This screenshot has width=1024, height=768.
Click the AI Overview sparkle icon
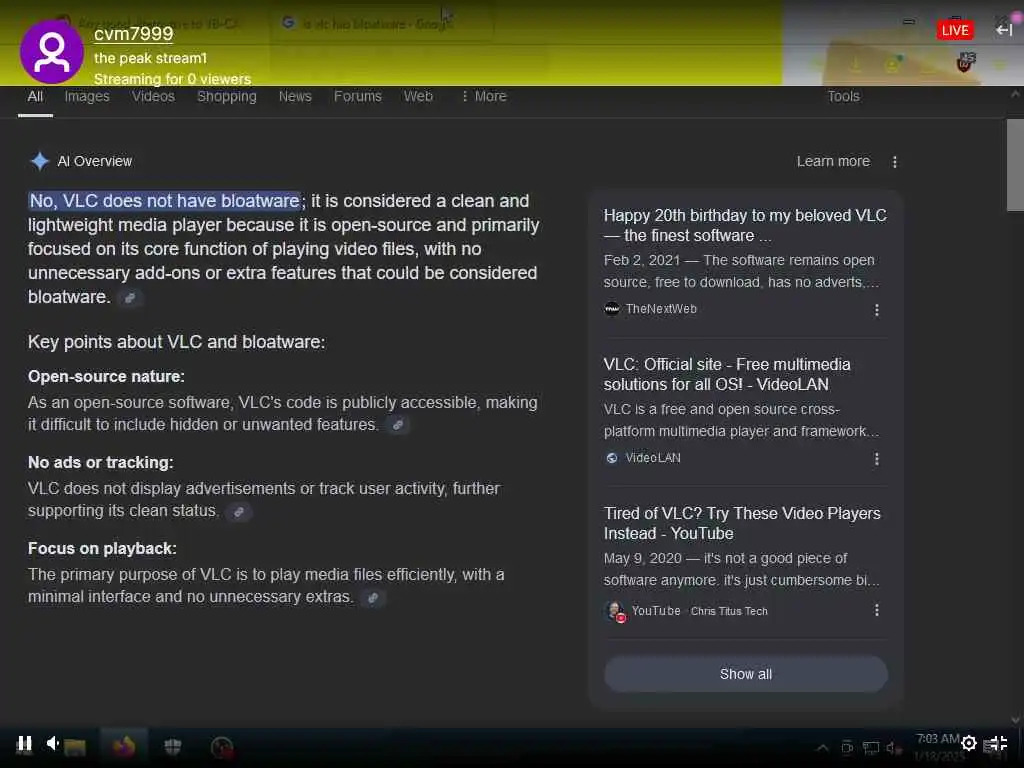tap(40, 161)
